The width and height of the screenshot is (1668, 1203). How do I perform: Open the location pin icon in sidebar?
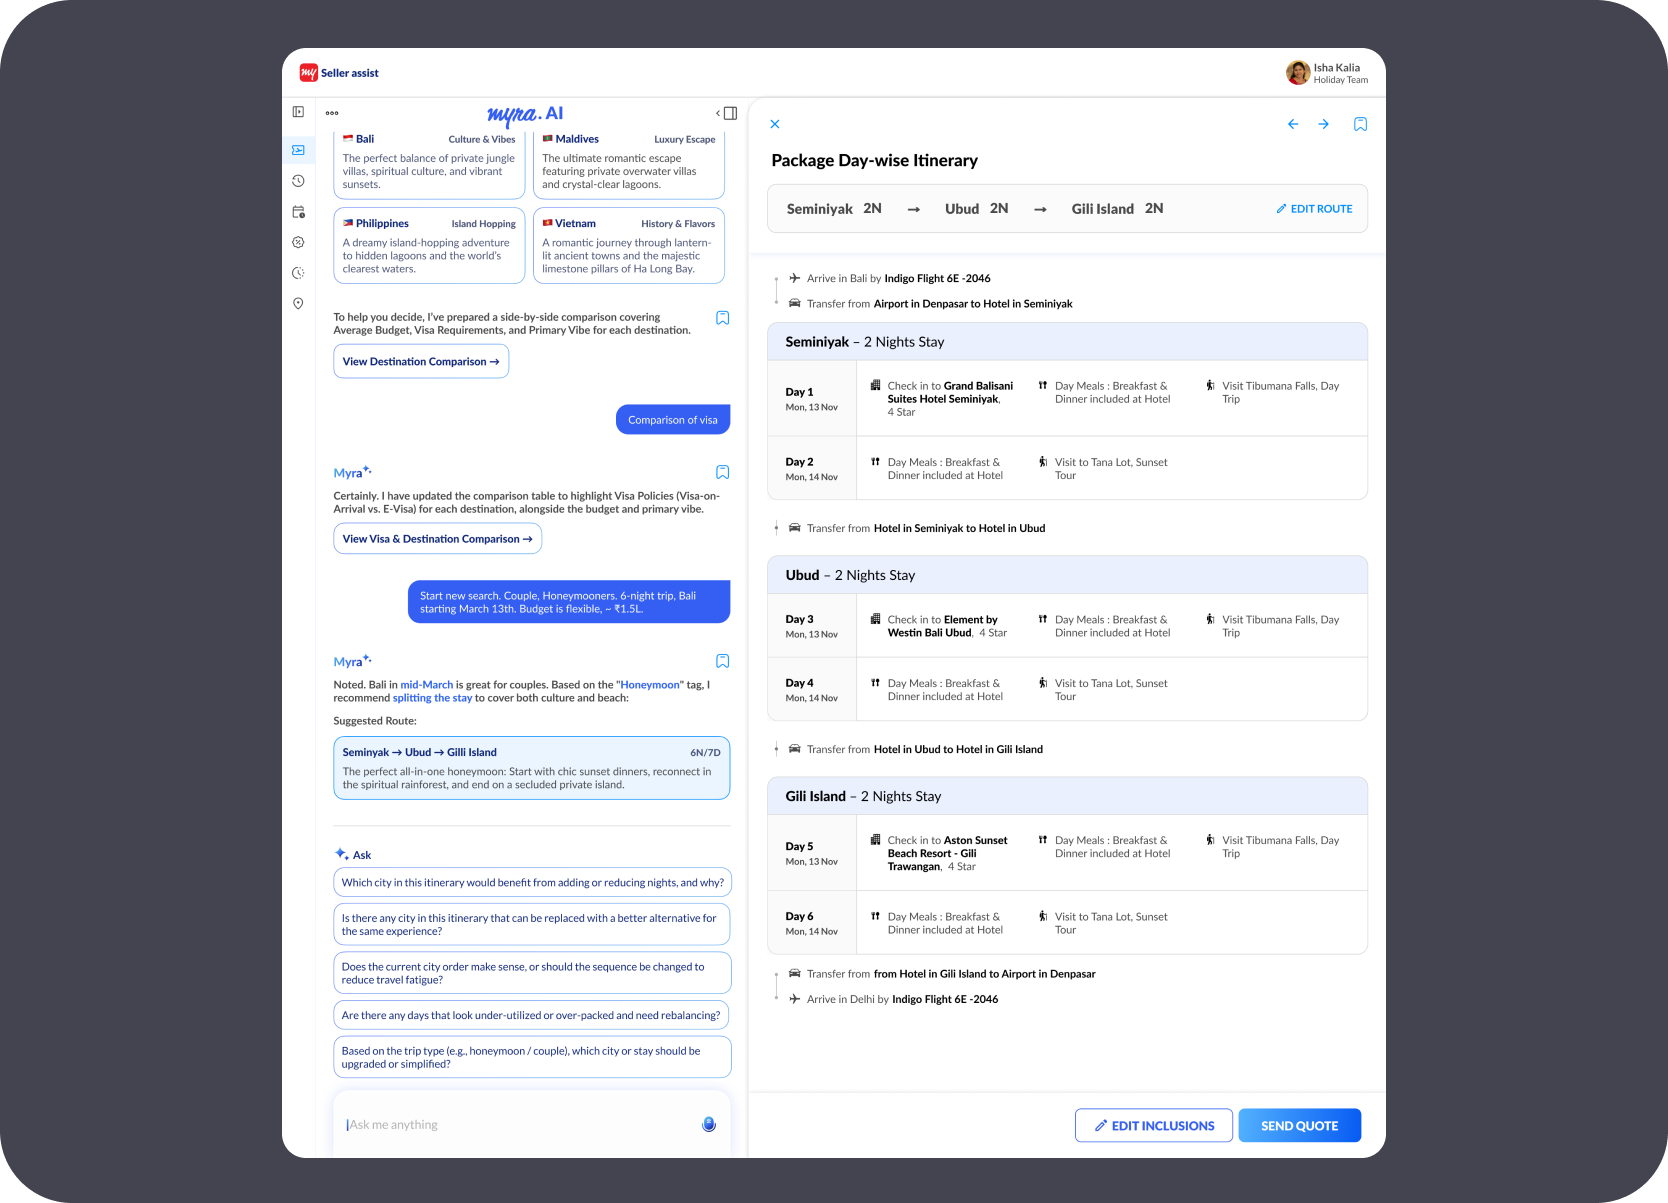(298, 303)
